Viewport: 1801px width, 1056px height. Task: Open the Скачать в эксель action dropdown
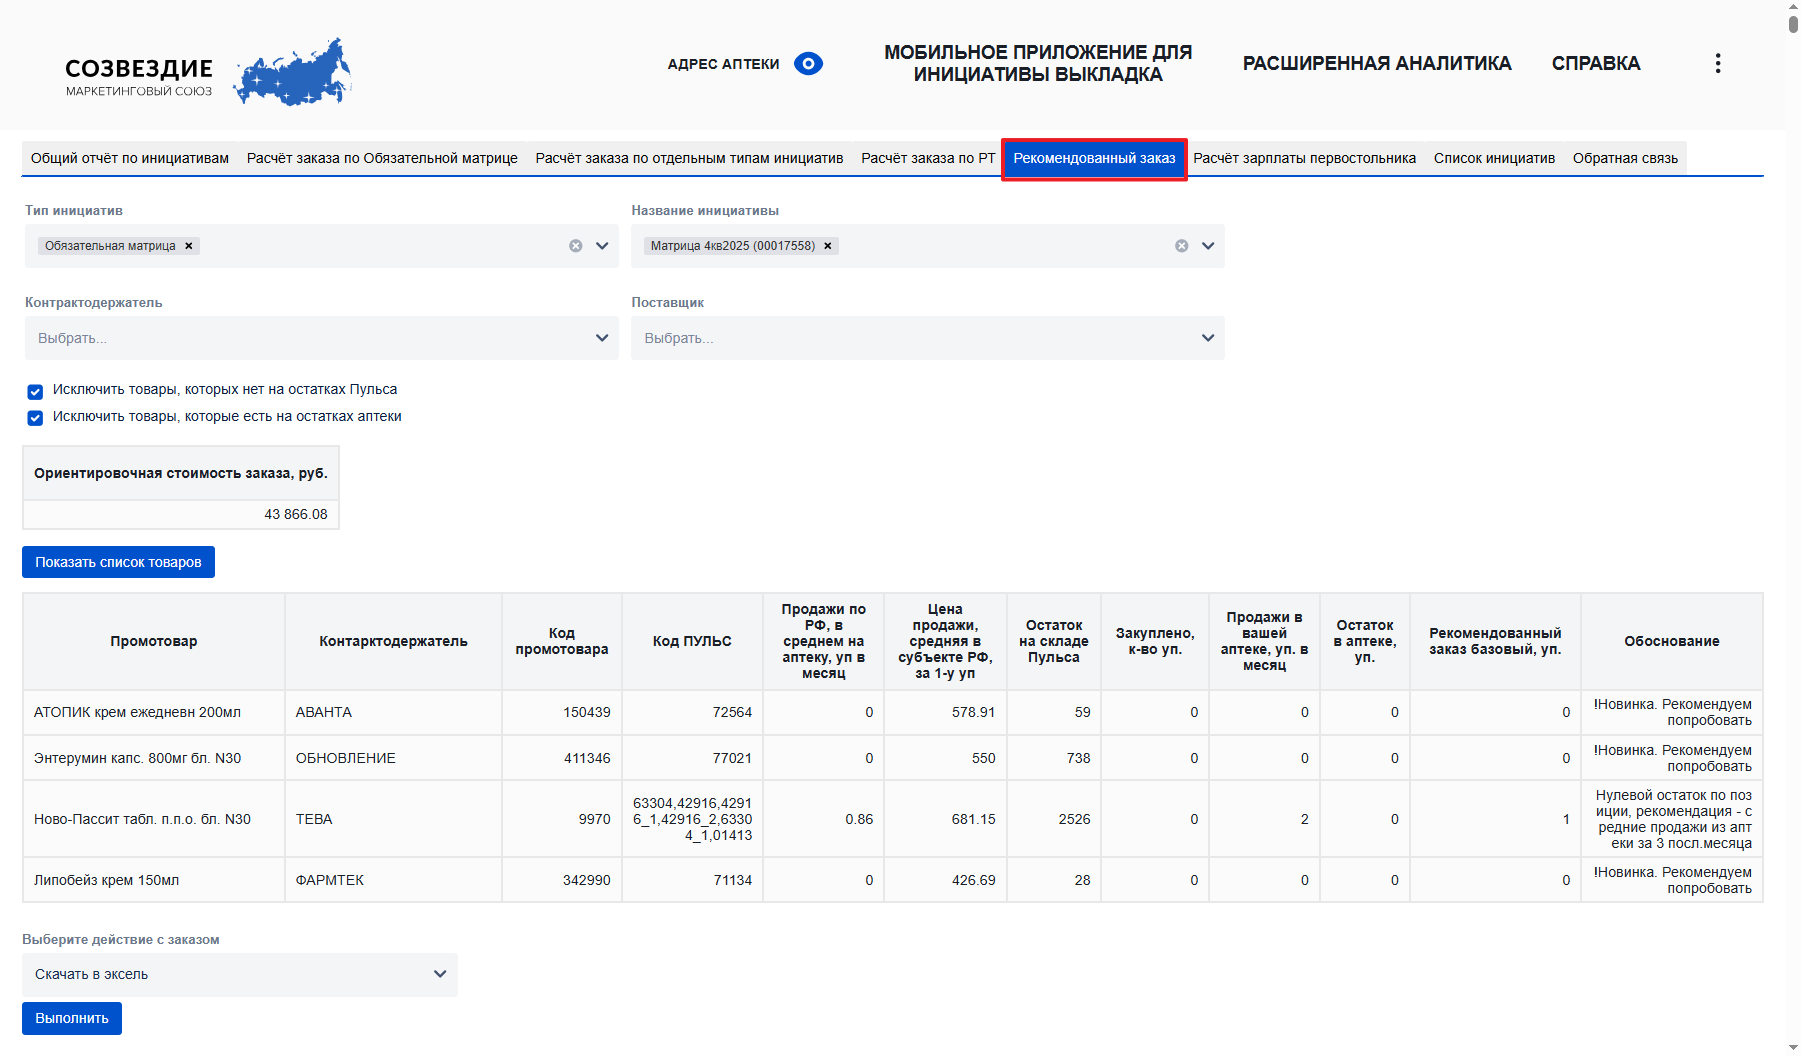coord(240,974)
